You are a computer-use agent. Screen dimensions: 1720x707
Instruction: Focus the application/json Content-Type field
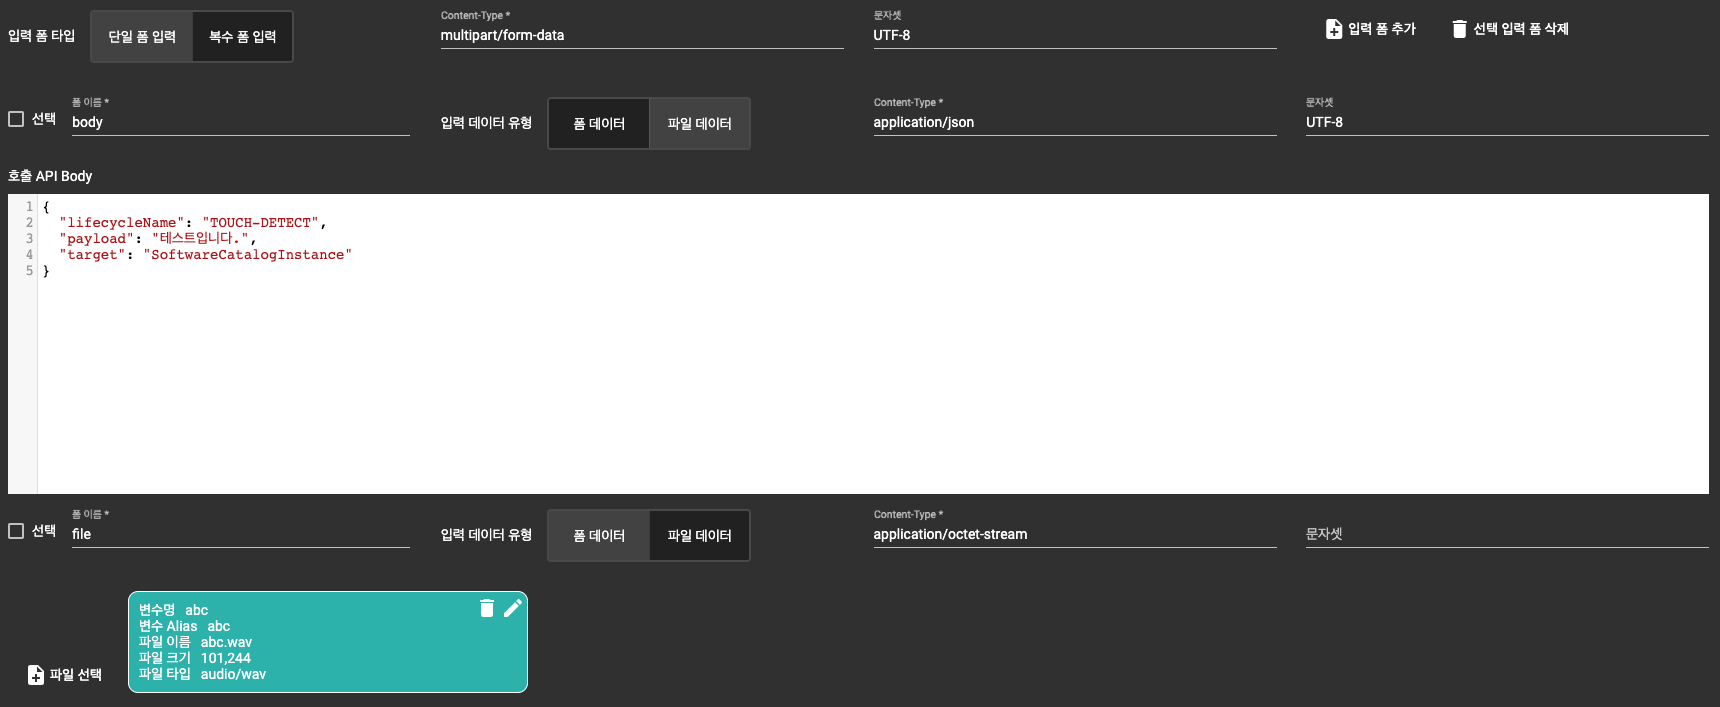click(1075, 122)
